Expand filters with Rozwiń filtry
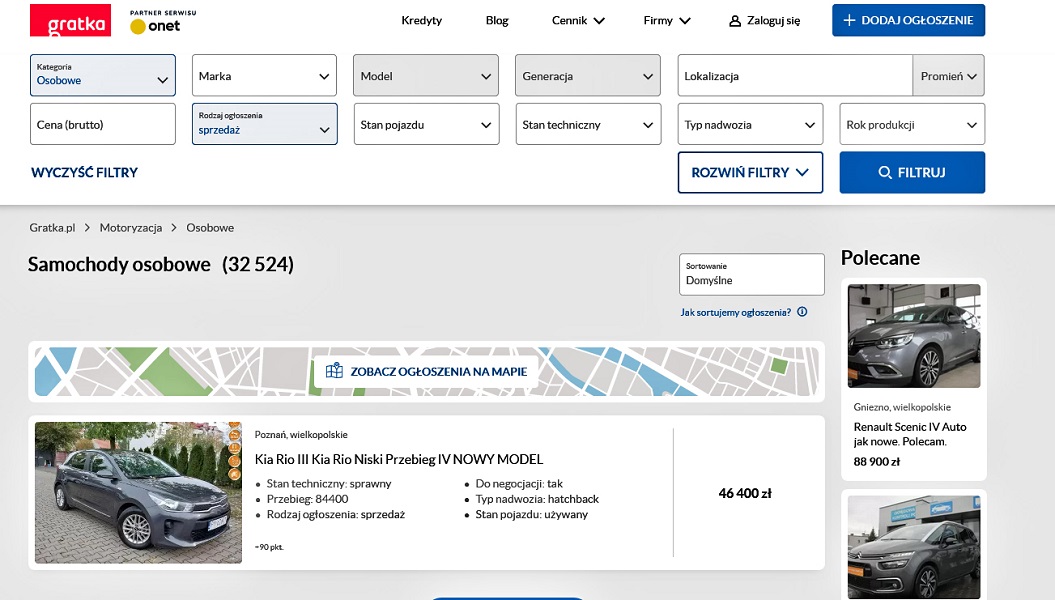 point(750,172)
